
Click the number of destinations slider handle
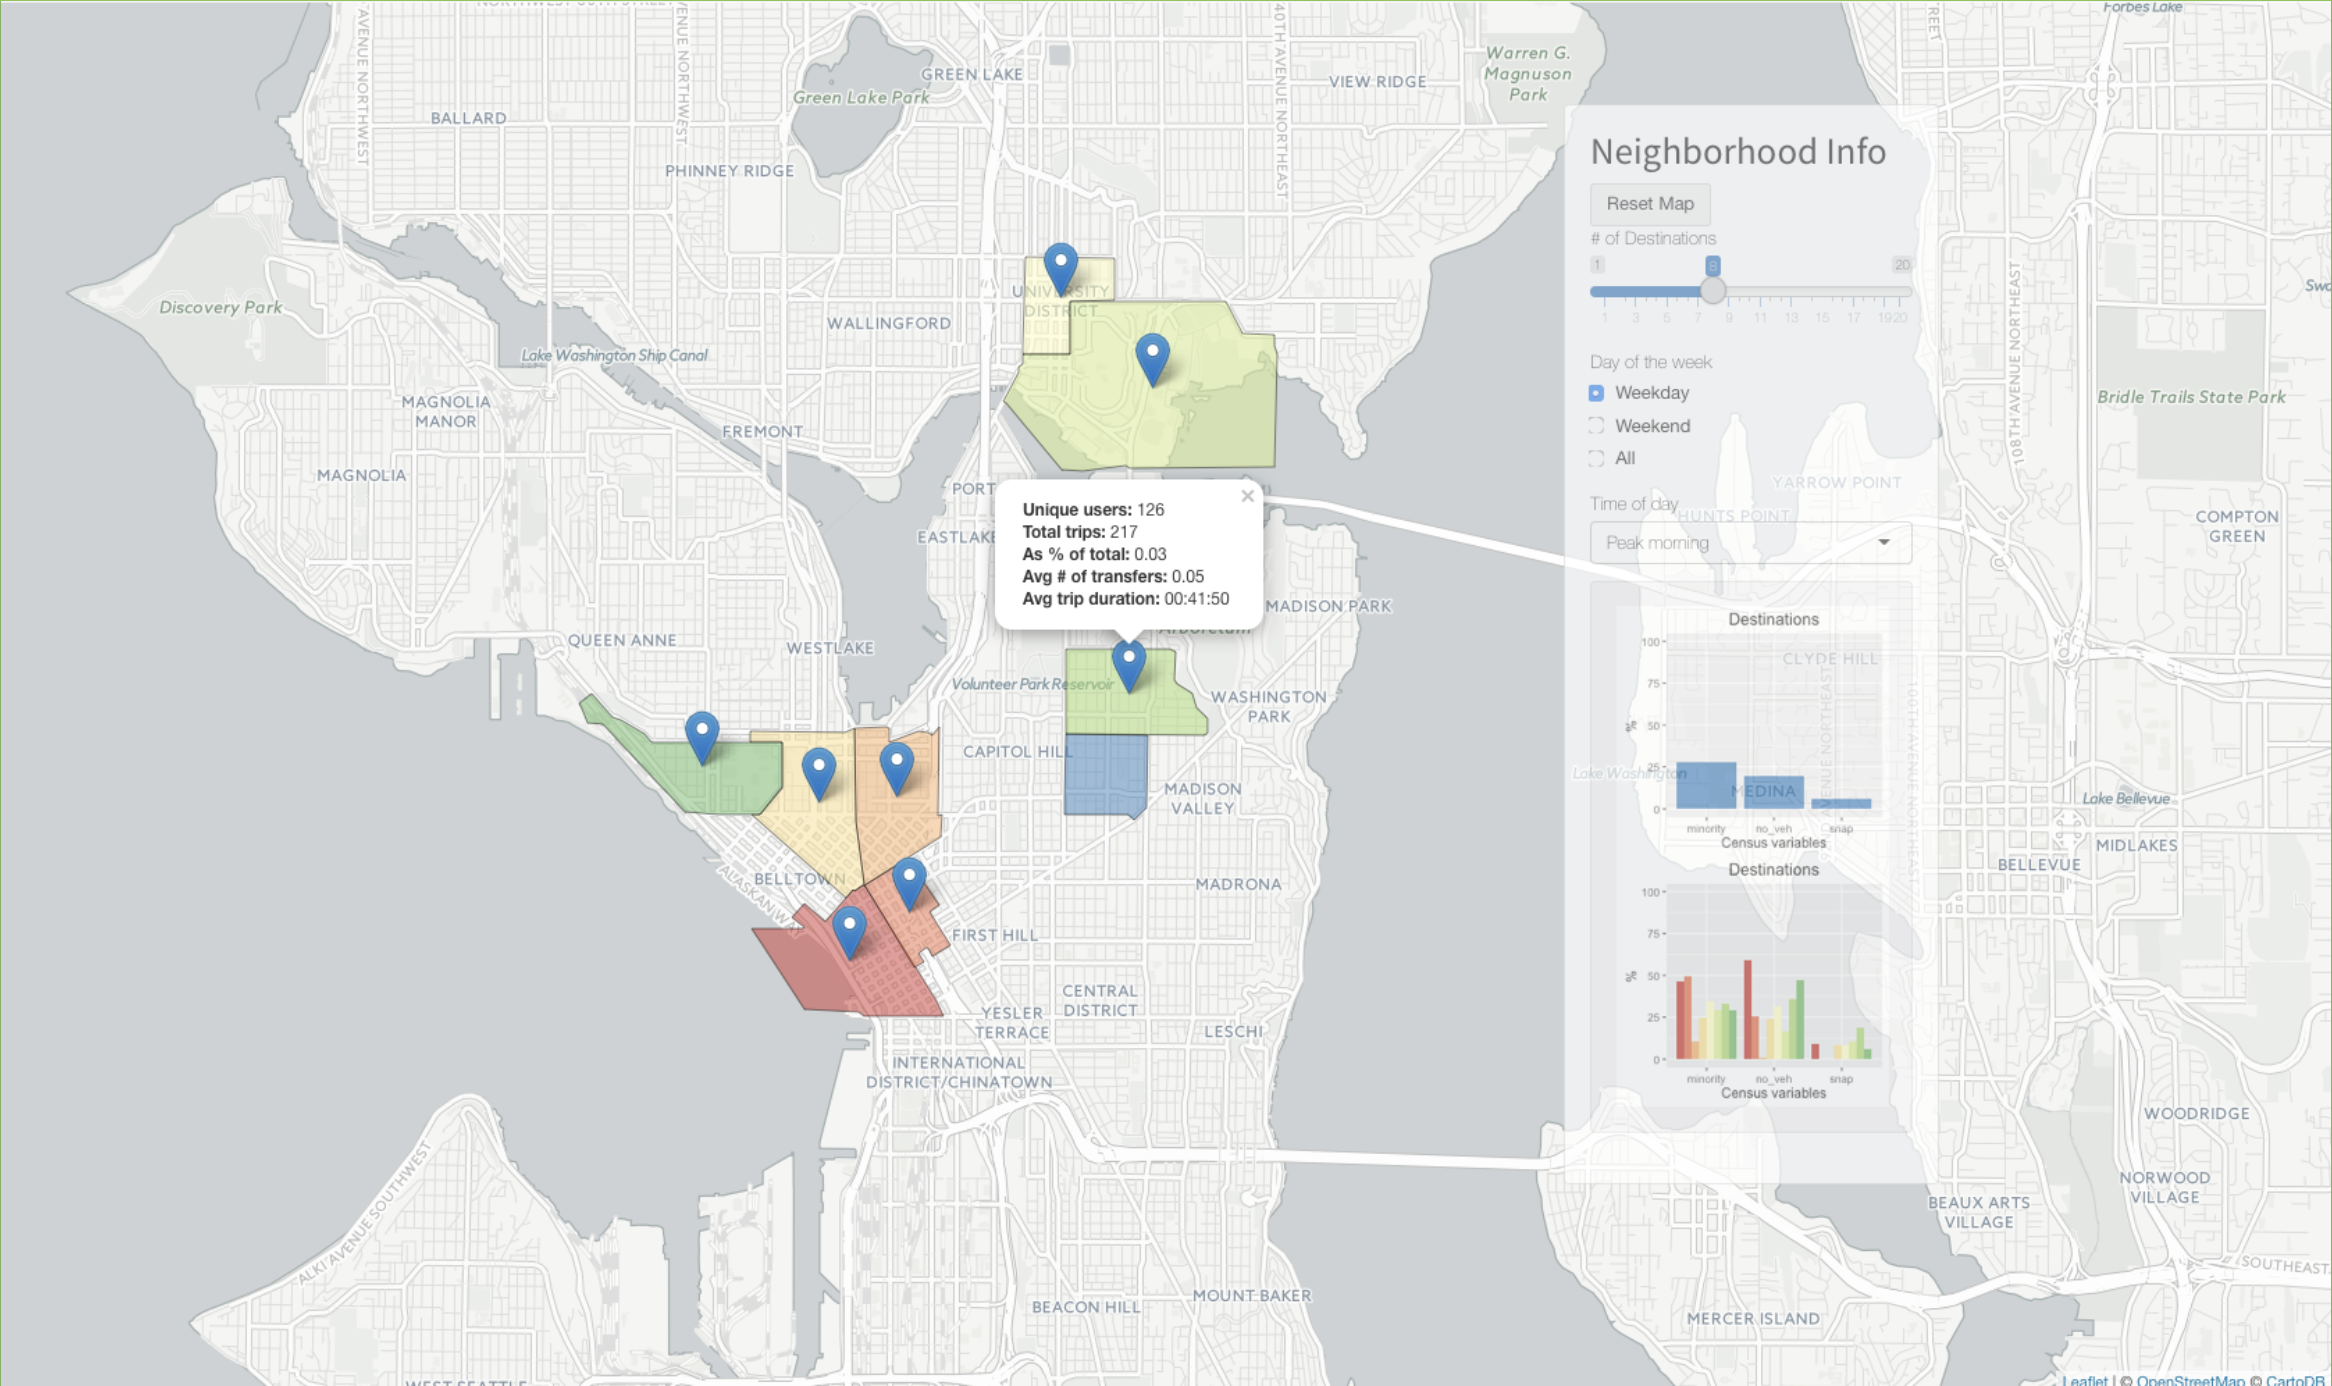(1712, 291)
